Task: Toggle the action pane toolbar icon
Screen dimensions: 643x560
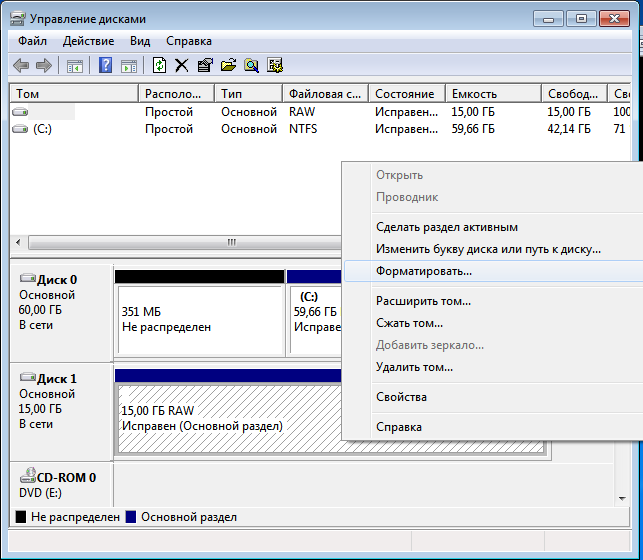Action: coord(129,66)
